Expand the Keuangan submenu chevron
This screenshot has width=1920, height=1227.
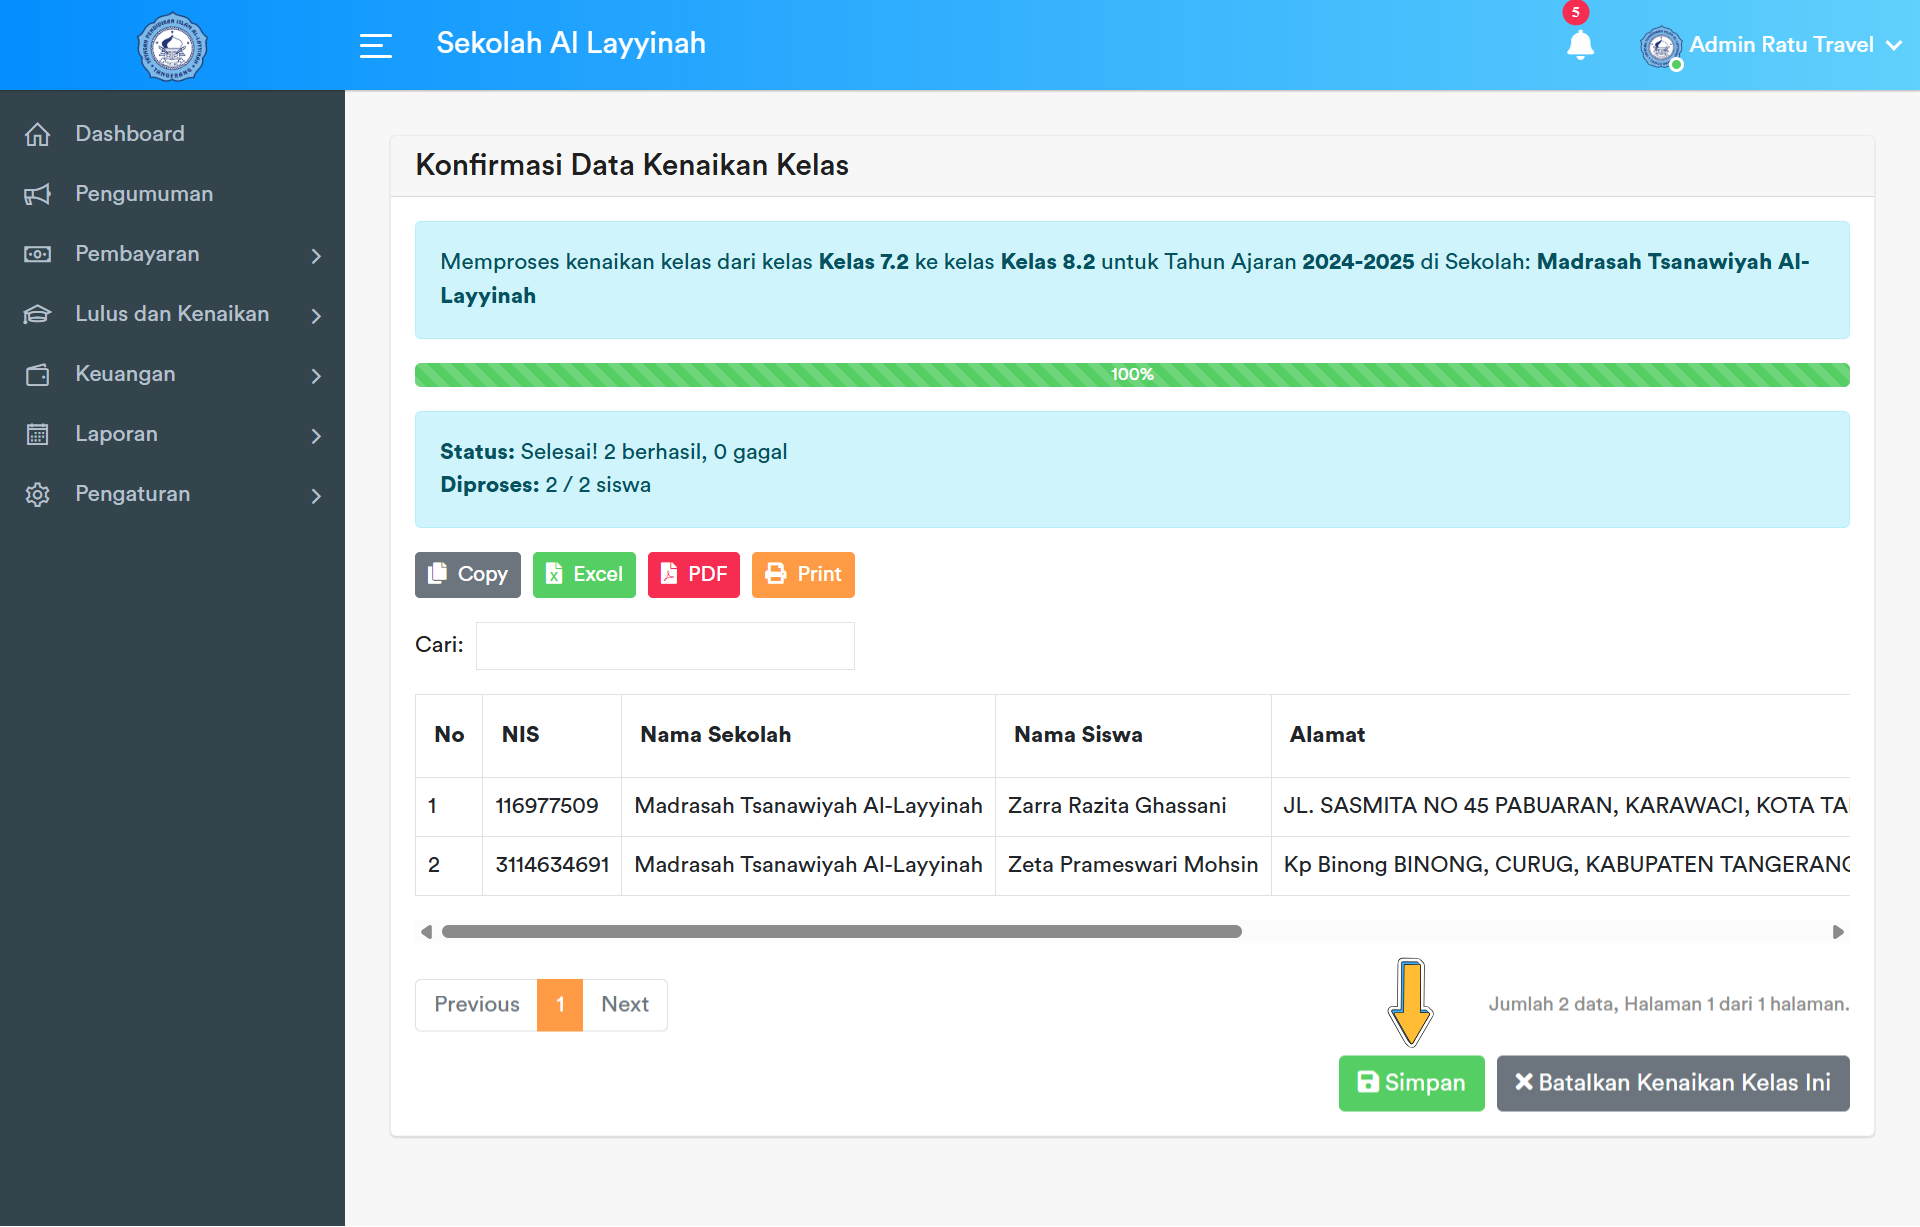(316, 376)
